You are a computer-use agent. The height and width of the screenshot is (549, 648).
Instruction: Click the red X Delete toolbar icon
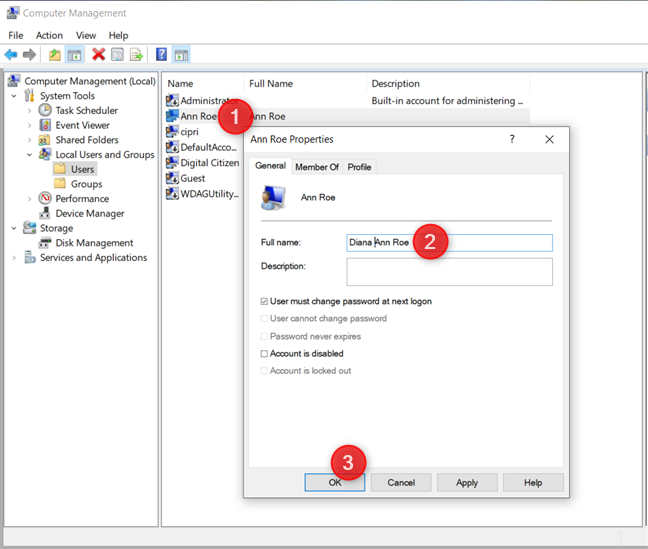point(98,54)
